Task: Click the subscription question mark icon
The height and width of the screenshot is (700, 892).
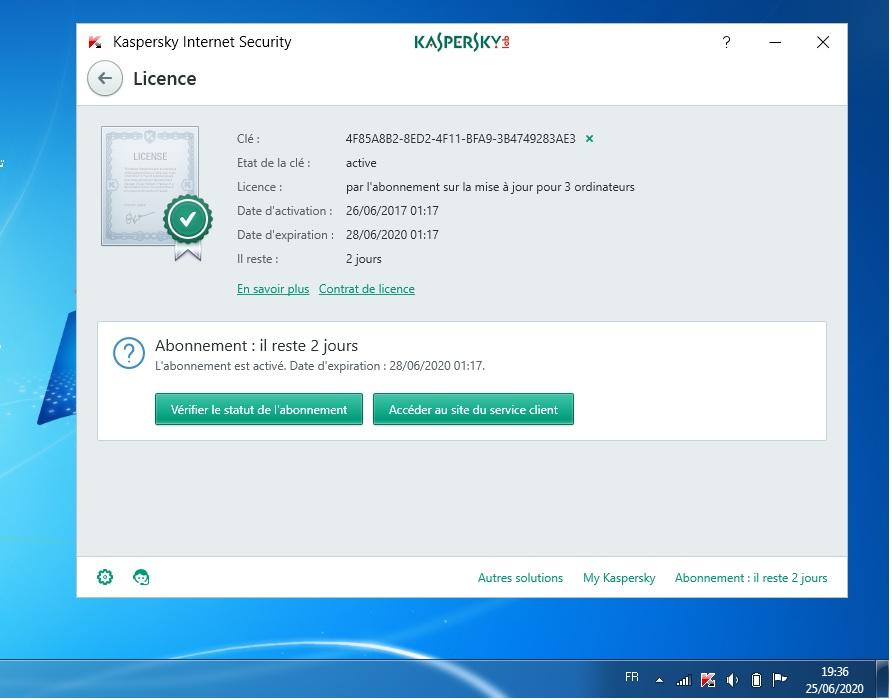Action: click(129, 353)
